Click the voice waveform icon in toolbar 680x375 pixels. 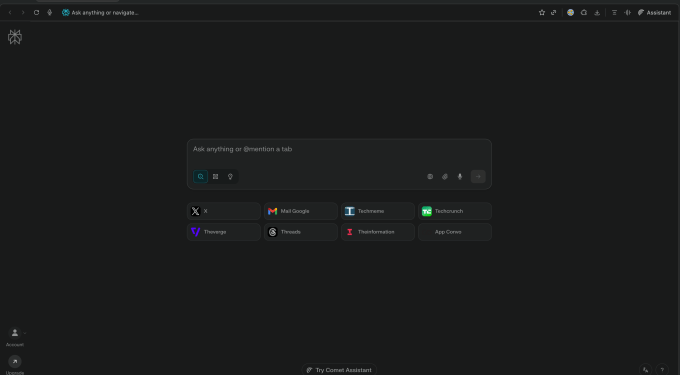pyautogui.click(x=627, y=13)
